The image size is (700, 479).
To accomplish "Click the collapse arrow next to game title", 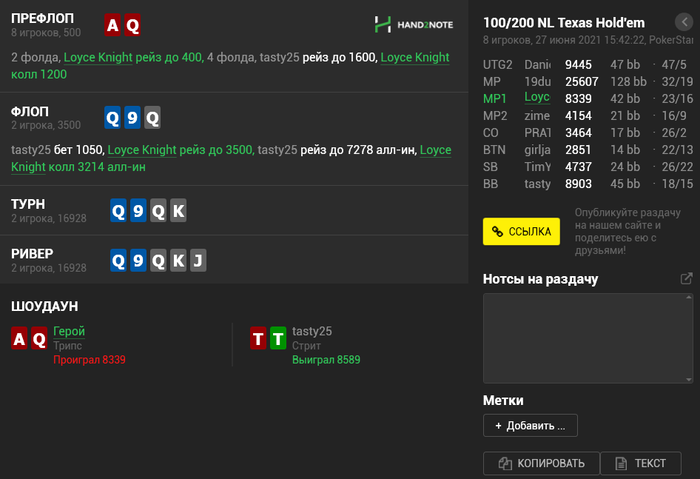I will (x=684, y=21).
